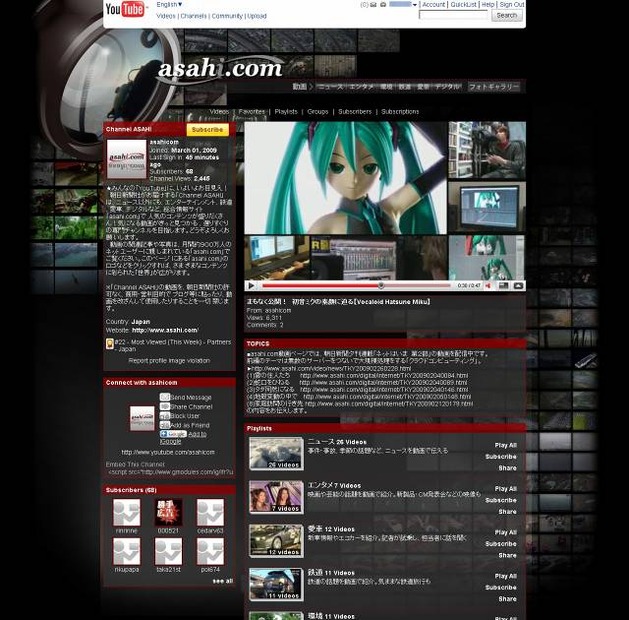Click the Add to Google badge
The image size is (629, 620).
click(173, 434)
